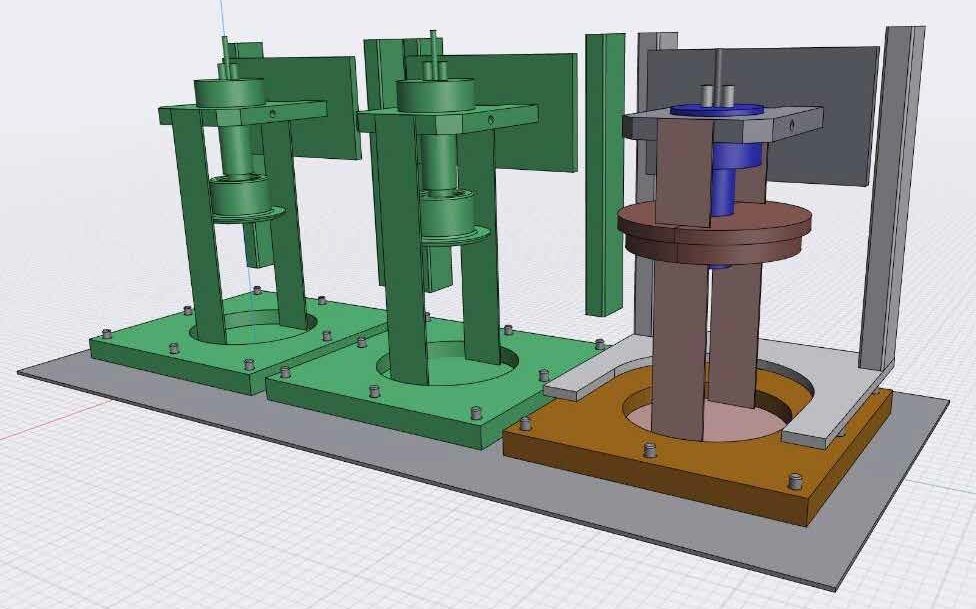Select the top cylinder of left green assembly
The height and width of the screenshot is (609, 976).
[x=229, y=91]
